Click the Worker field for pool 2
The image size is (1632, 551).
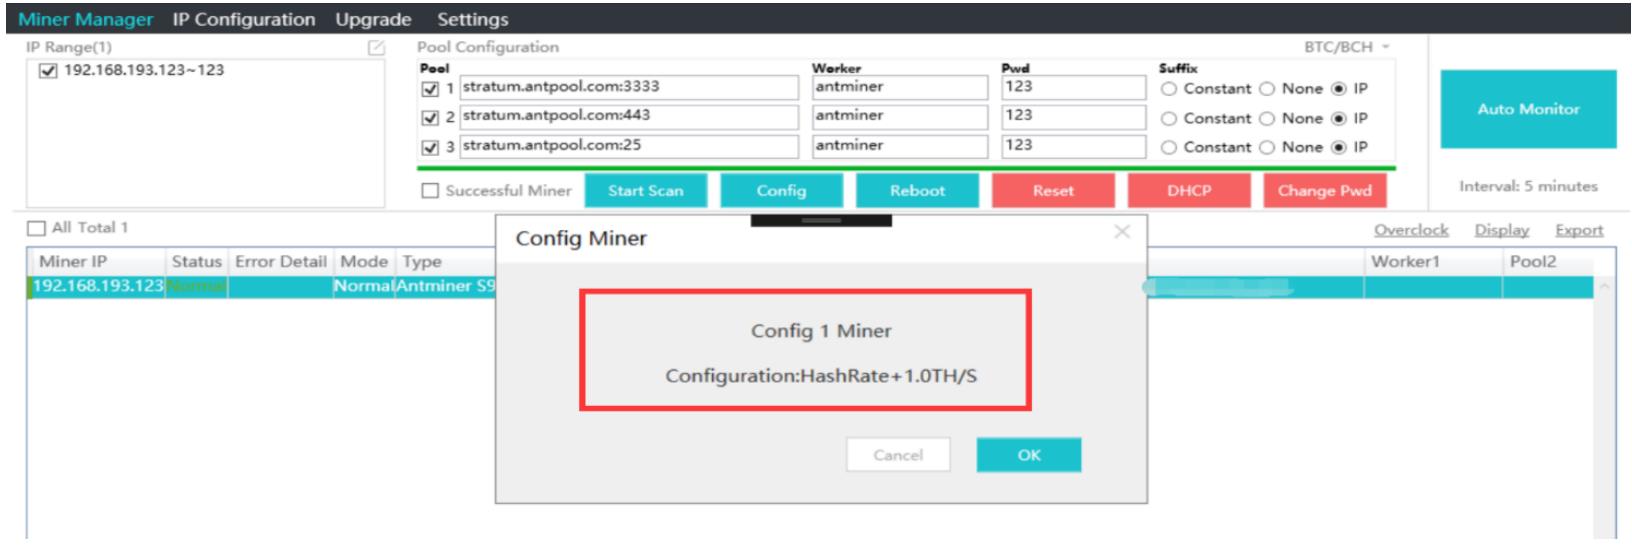pyautogui.click(x=899, y=116)
